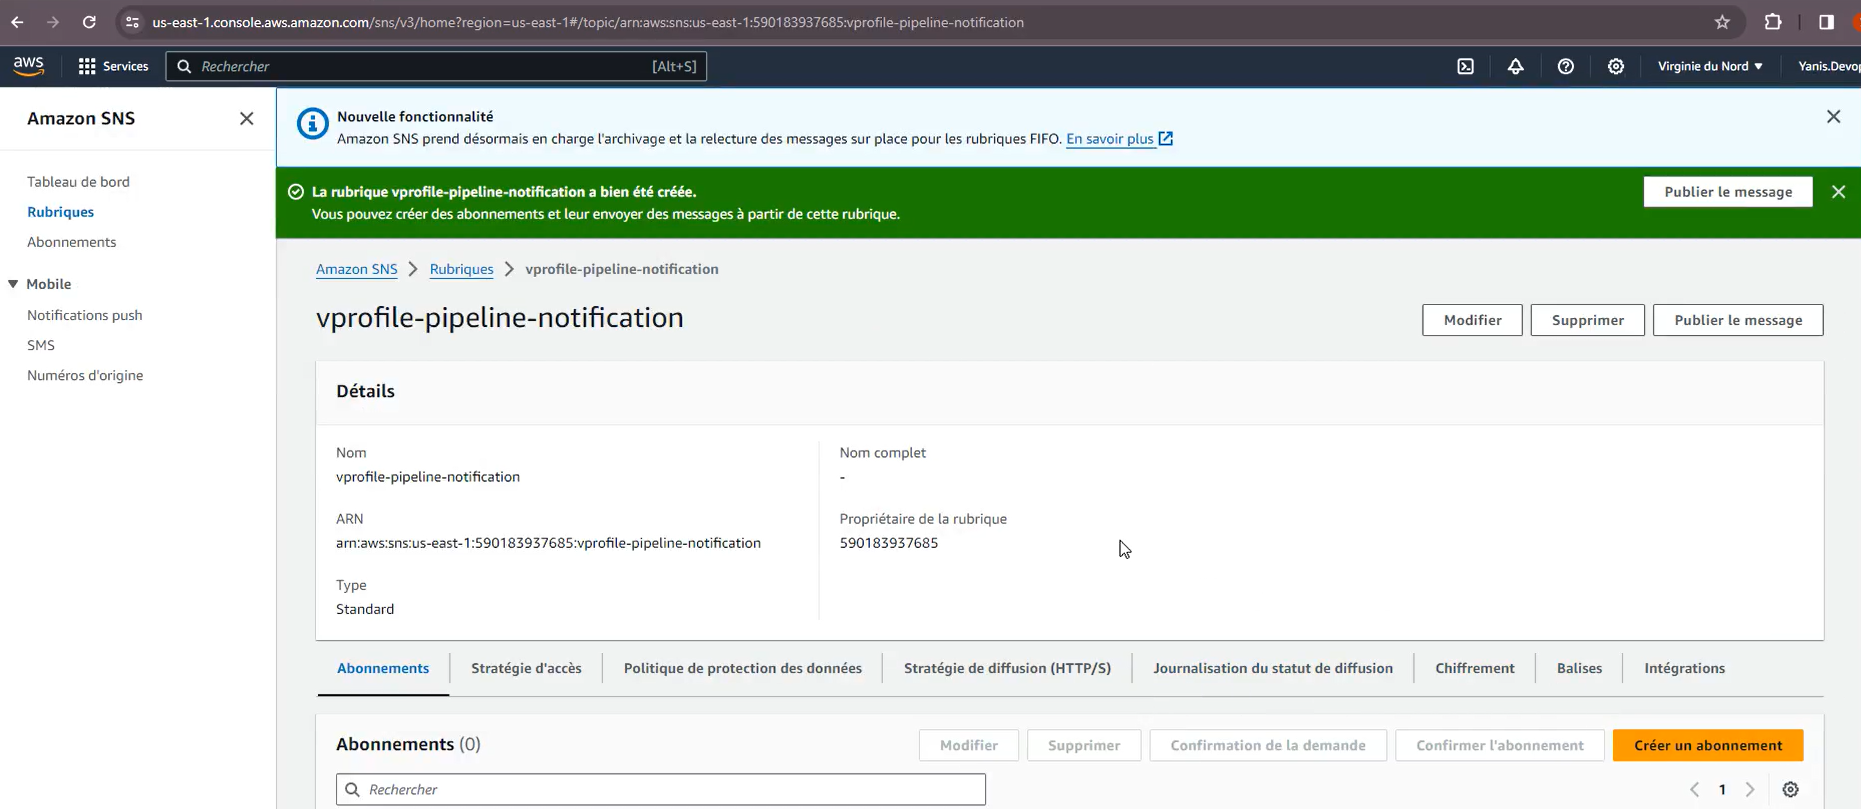Viewport: 1861px width, 809px height.
Task: Expand the Virginie du Nord region dropdown
Action: point(1710,66)
